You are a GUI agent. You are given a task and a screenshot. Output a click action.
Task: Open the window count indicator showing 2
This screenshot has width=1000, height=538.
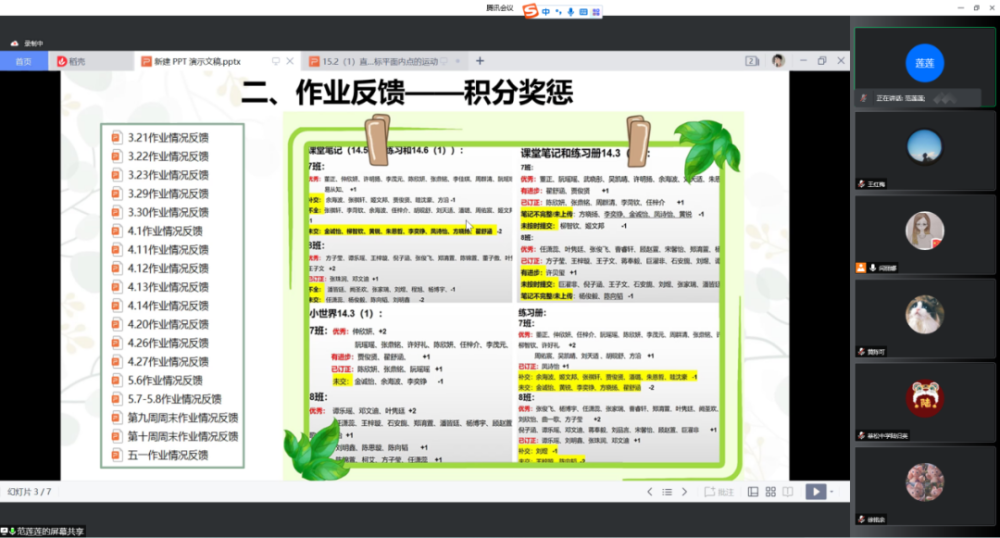(x=752, y=61)
